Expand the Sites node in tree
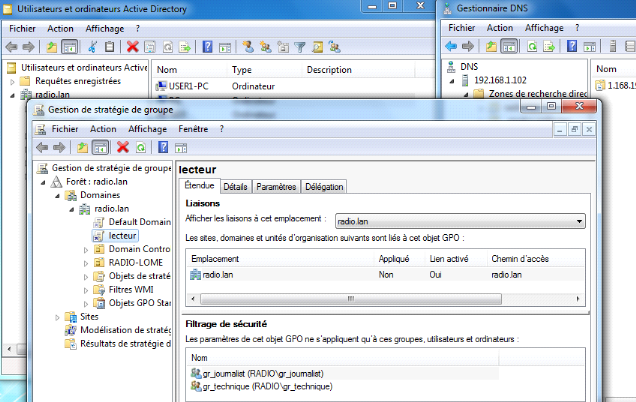 tap(57, 317)
